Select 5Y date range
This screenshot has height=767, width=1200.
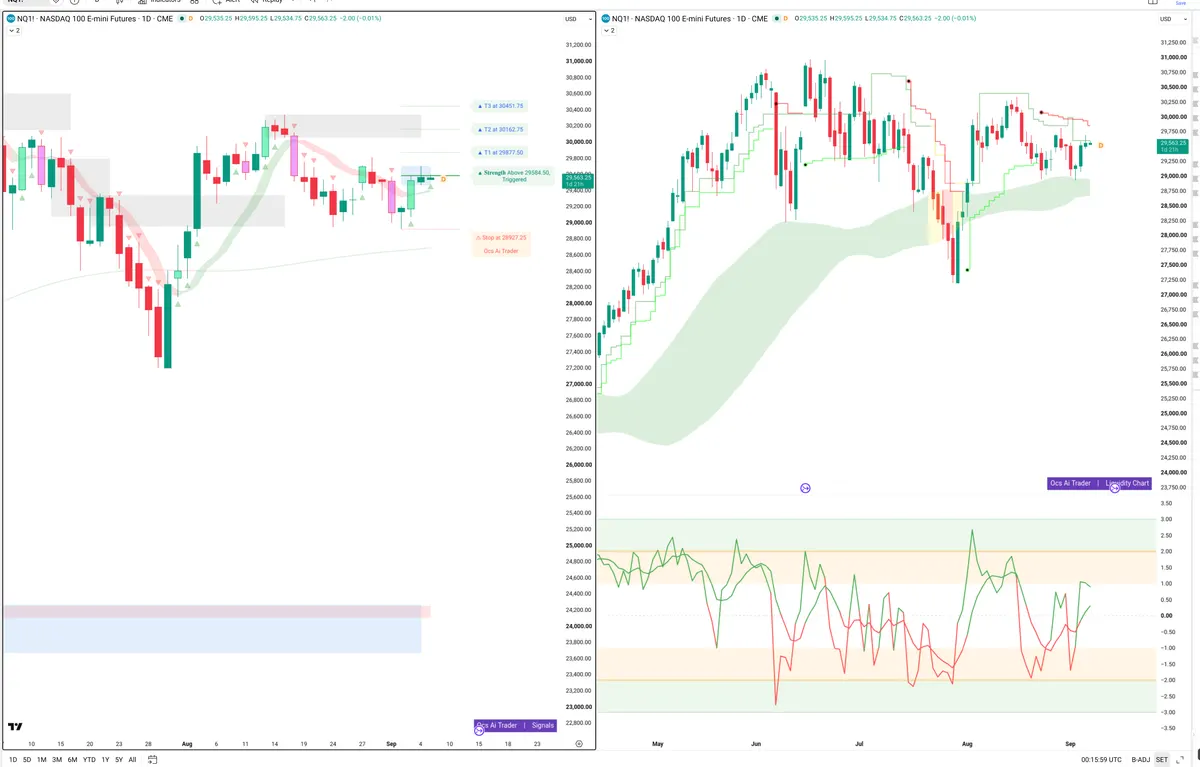(119, 760)
